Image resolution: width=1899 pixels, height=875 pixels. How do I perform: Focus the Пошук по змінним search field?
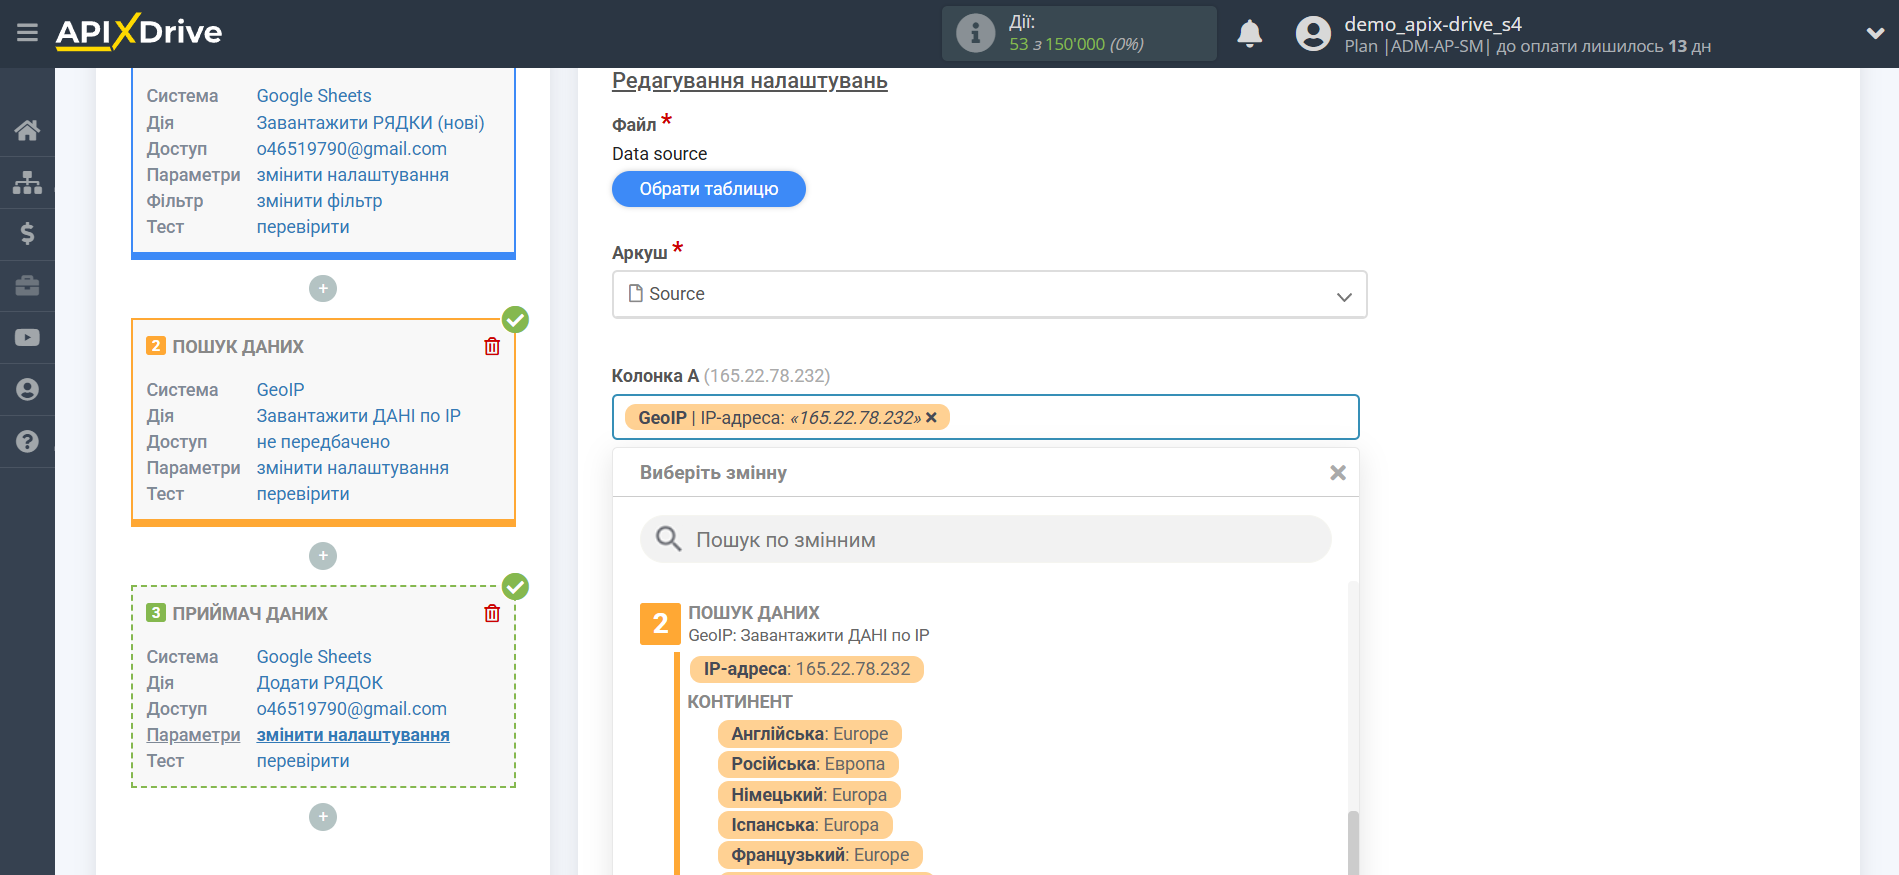click(x=985, y=540)
